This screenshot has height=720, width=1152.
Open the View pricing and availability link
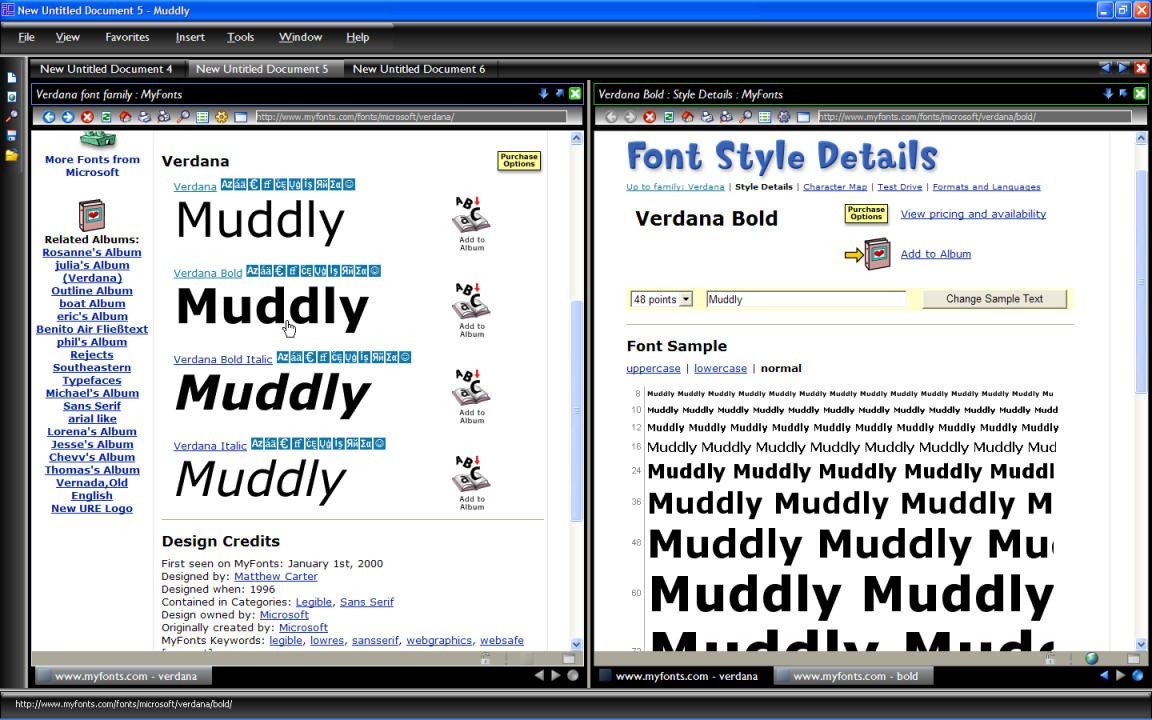point(973,214)
